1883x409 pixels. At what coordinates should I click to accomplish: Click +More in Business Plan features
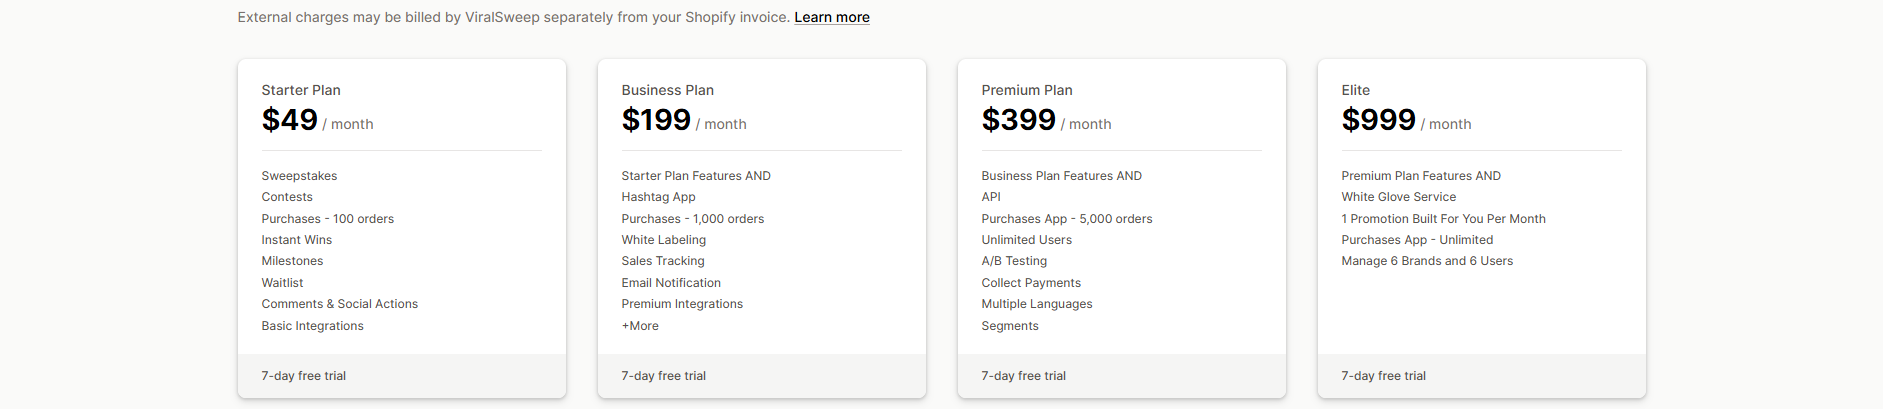click(640, 326)
